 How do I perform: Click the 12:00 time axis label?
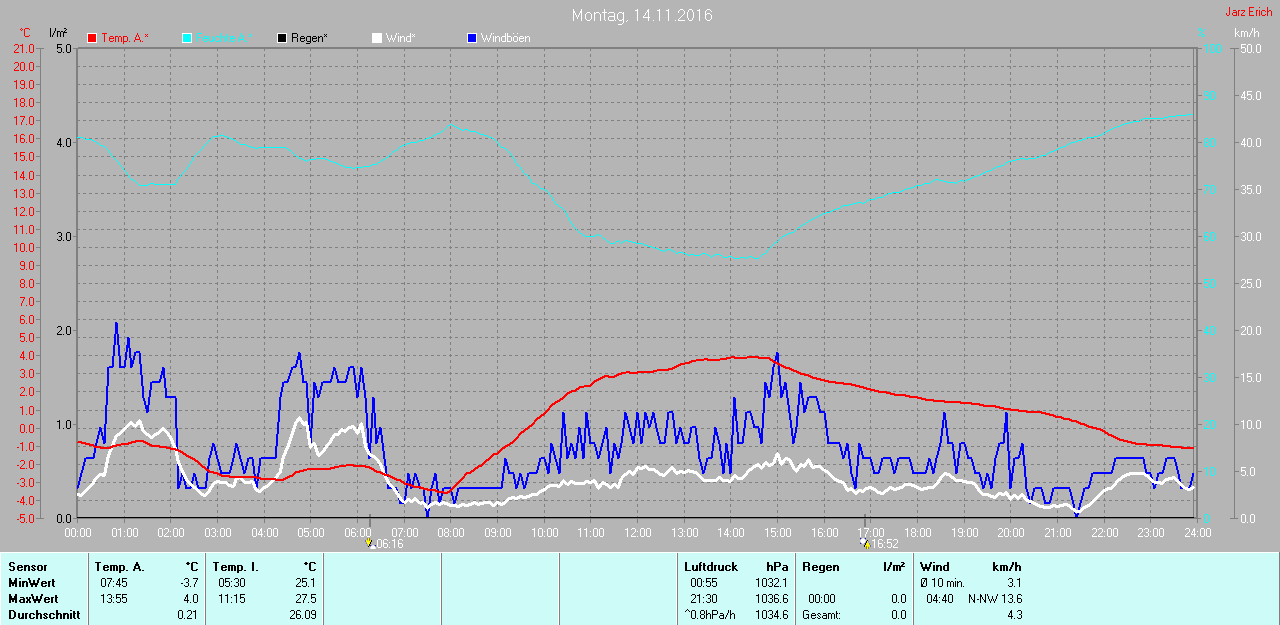pos(637,532)
